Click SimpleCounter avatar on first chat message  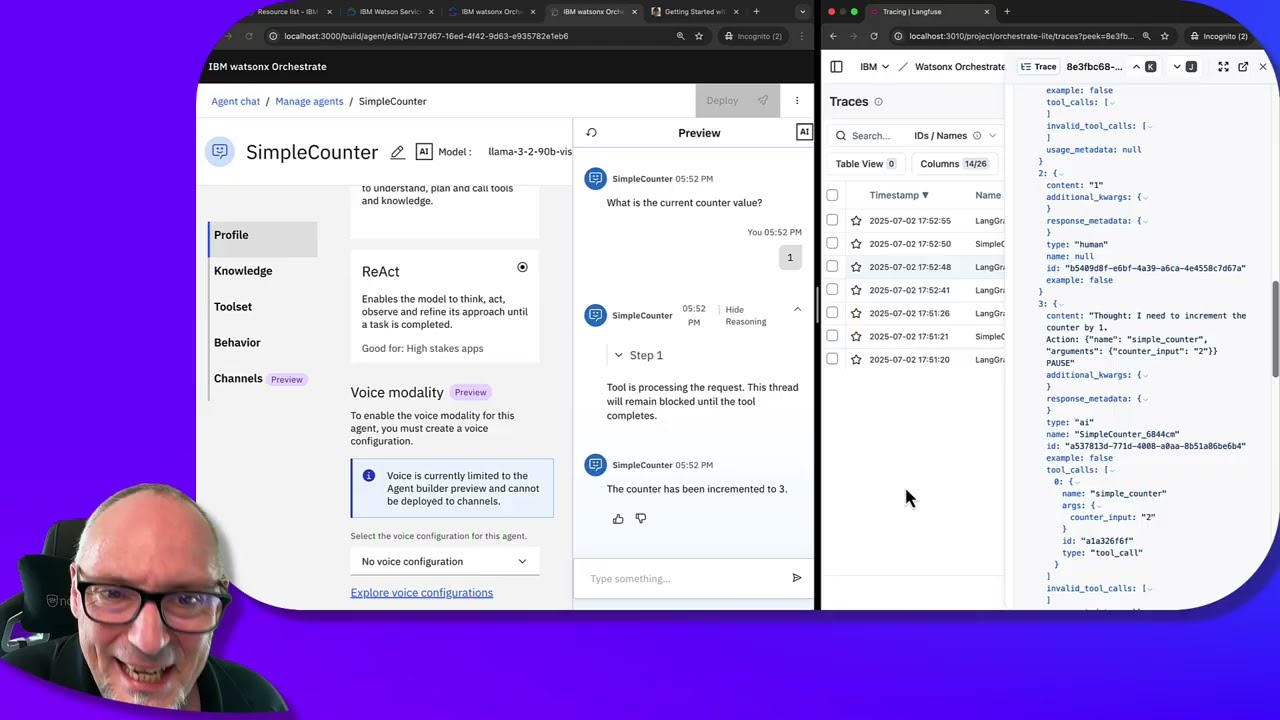tap(595, 179)
